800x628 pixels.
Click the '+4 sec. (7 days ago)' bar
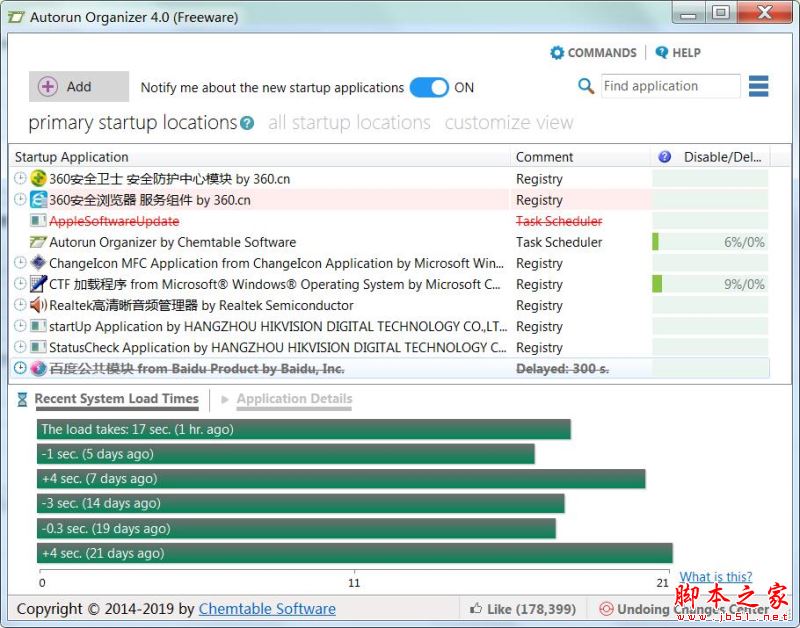coord(341,479)
